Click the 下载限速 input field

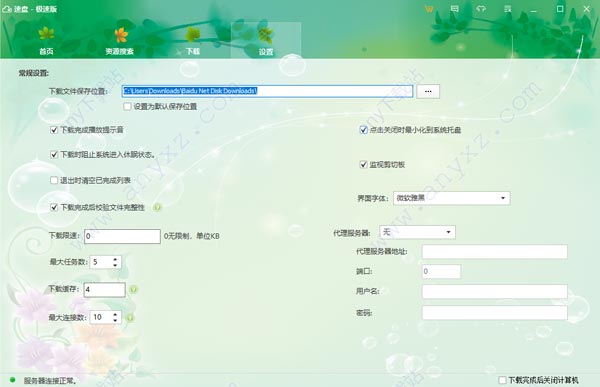(x=122, y=236)
